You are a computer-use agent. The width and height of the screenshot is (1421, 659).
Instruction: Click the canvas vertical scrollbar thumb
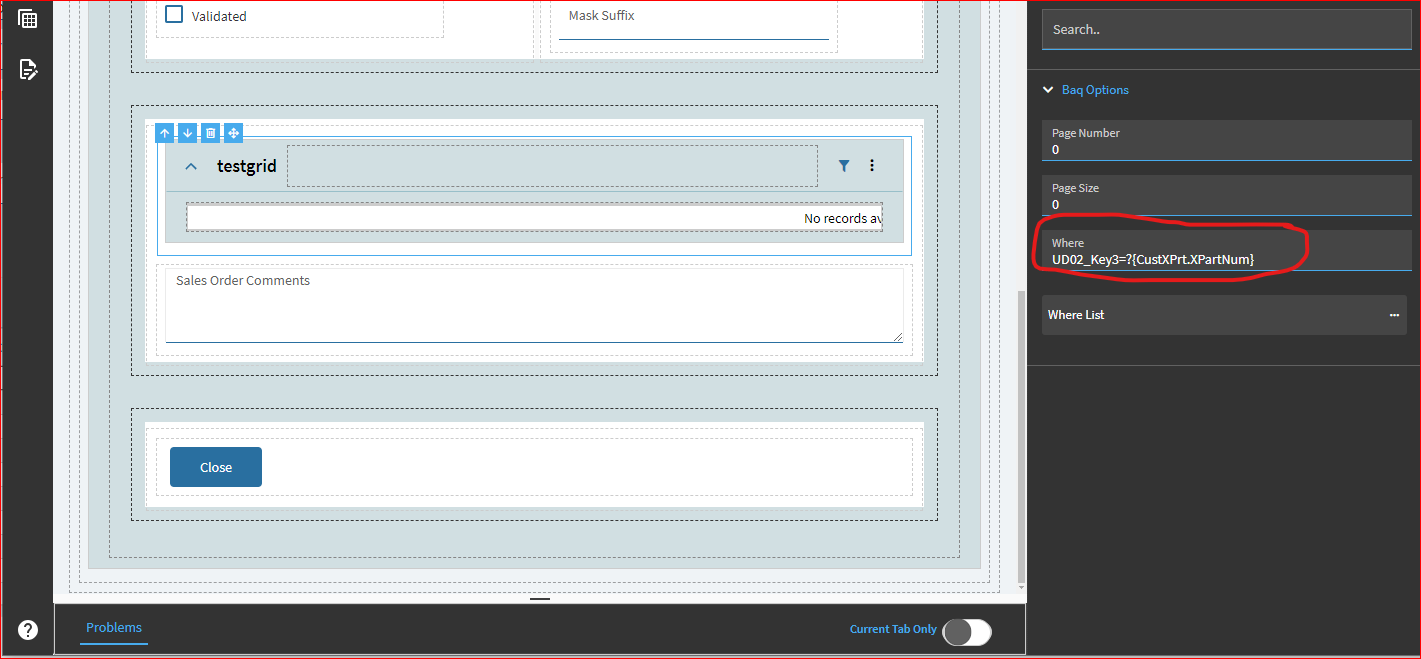[1021, 437]
